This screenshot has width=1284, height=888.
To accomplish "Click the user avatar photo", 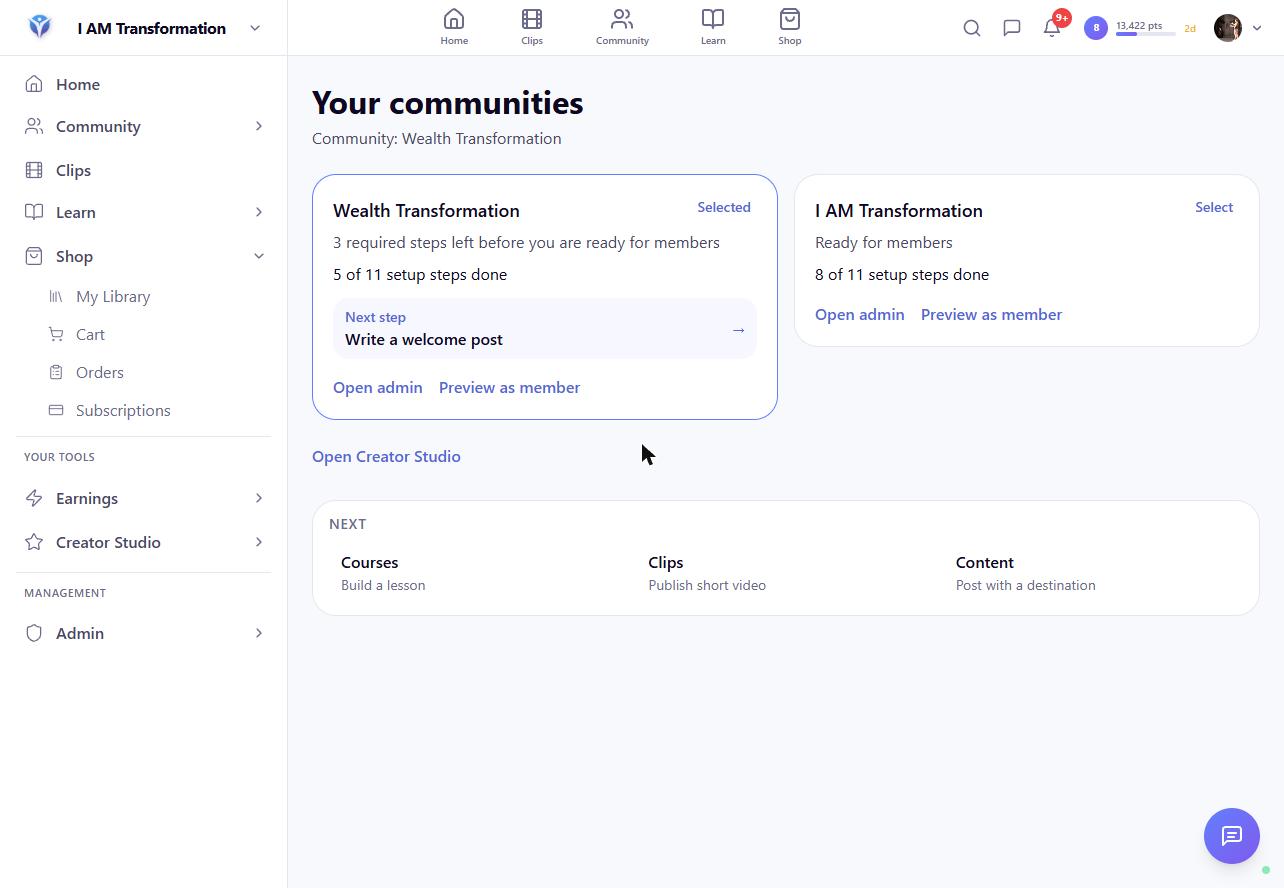I will click(x=1228, y=28).
